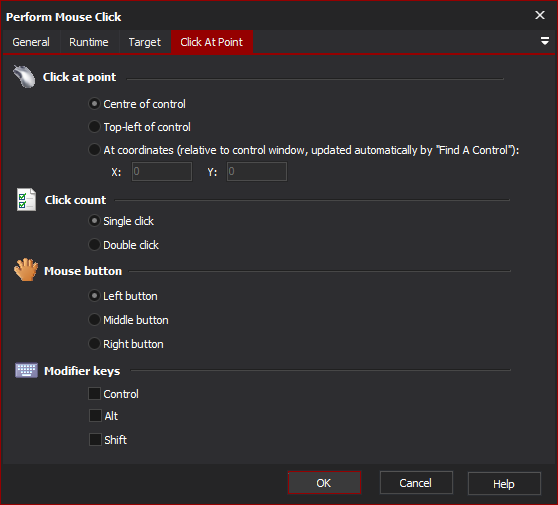The image size is (558, 505).
Task: Click the Cancel button
Action: click(416, 483)
